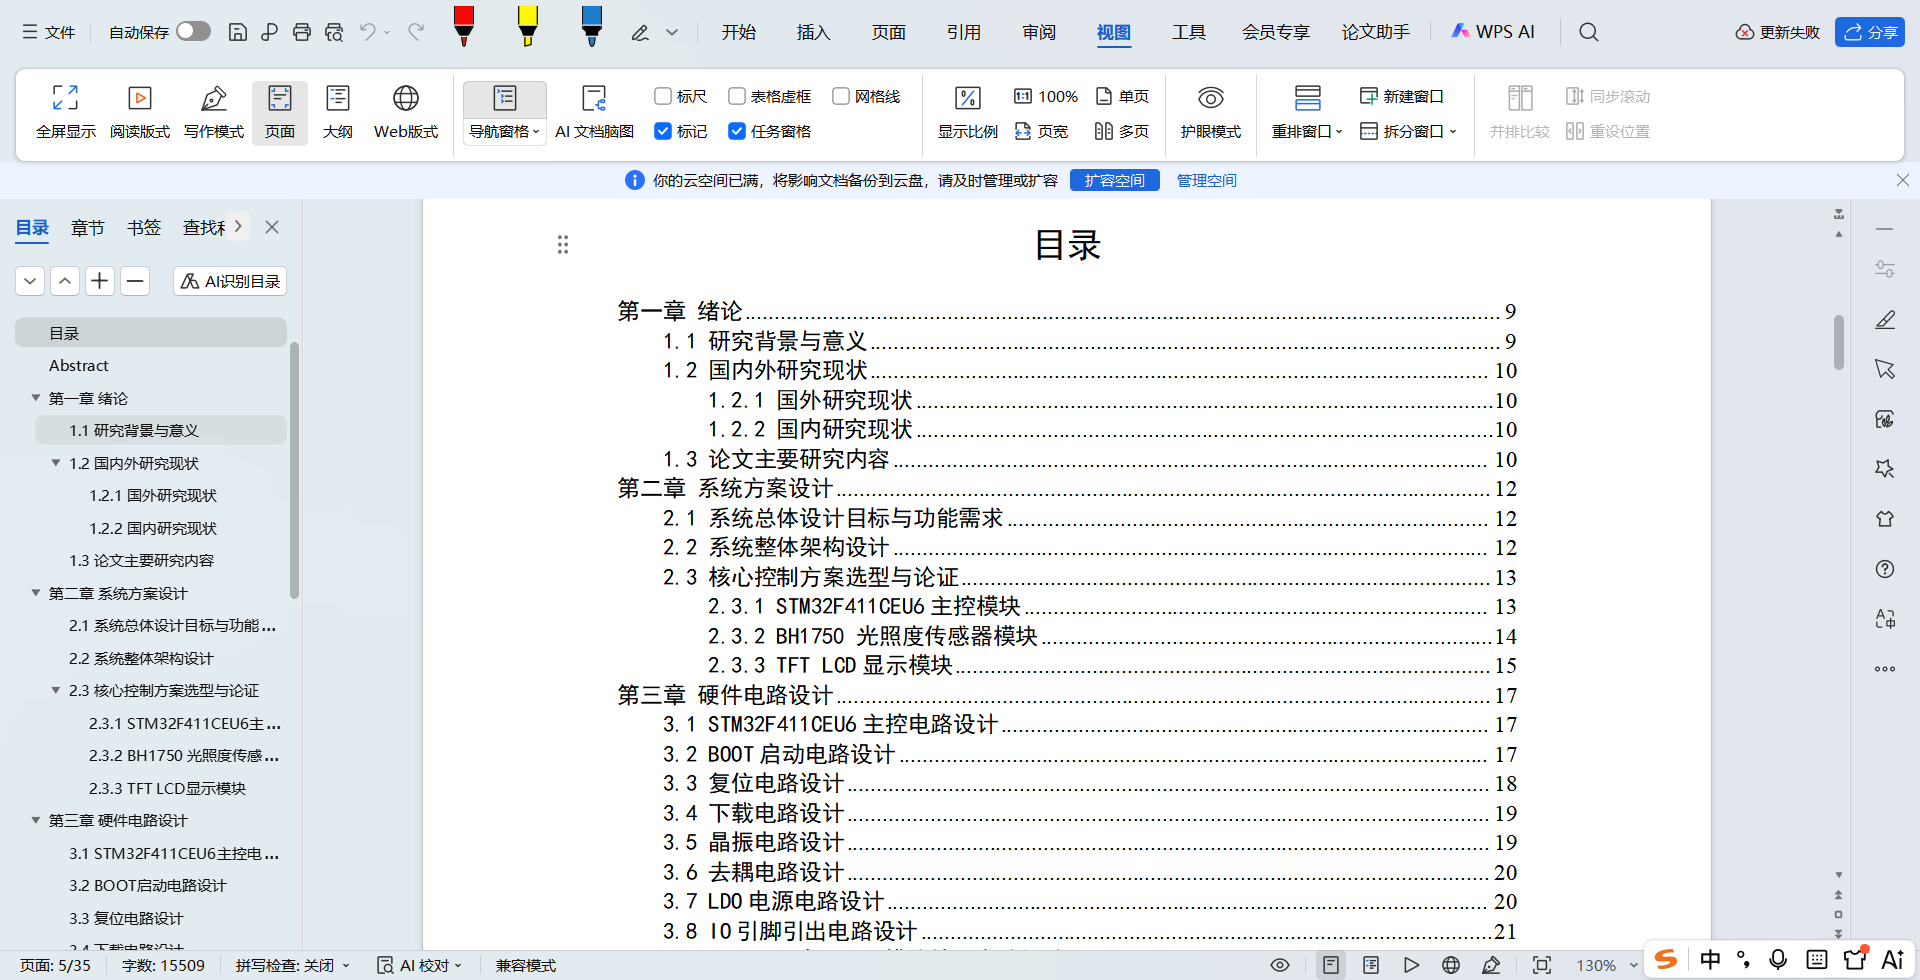The height and width of the screenshot is (980, 1920).
Task: Click the save document icon
Action: pos(237,32)
